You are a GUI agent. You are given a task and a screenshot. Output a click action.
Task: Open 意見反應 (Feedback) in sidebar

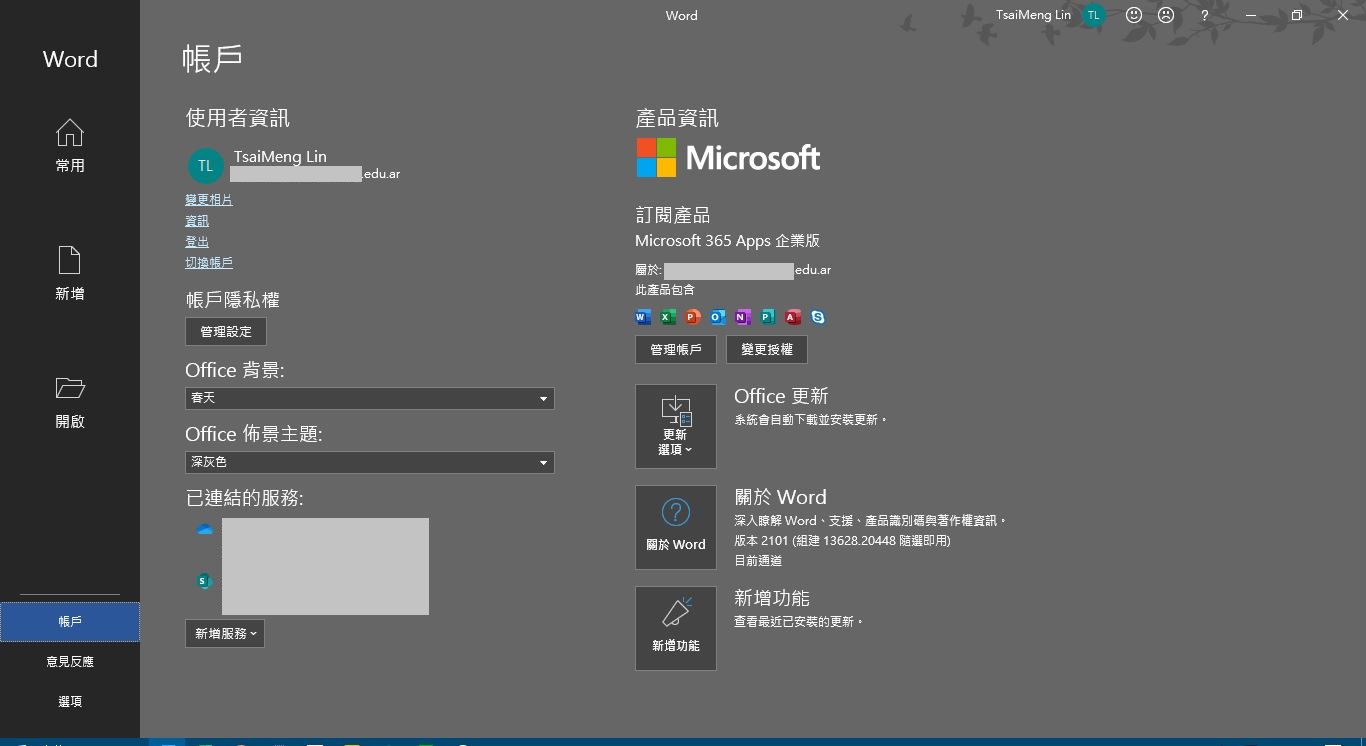coord(70,662)
